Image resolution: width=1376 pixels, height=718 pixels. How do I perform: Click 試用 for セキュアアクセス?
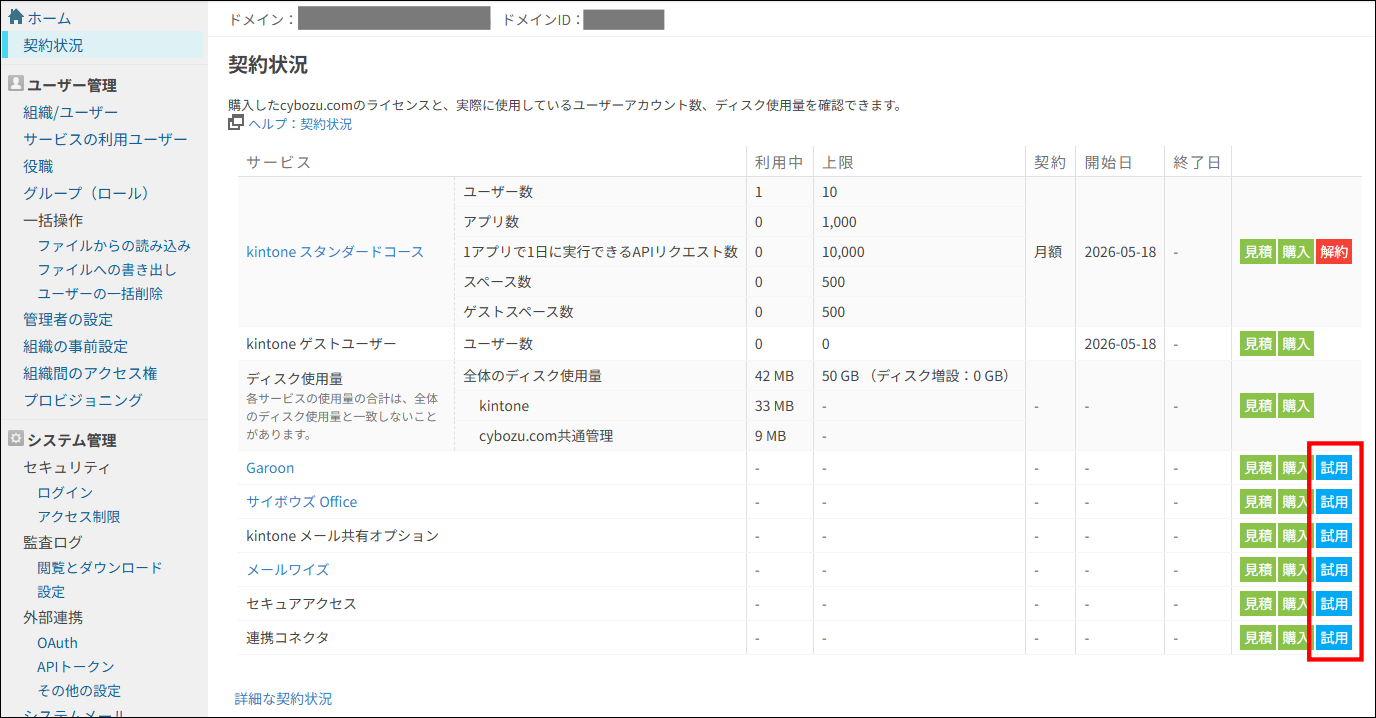[1333, 604]
